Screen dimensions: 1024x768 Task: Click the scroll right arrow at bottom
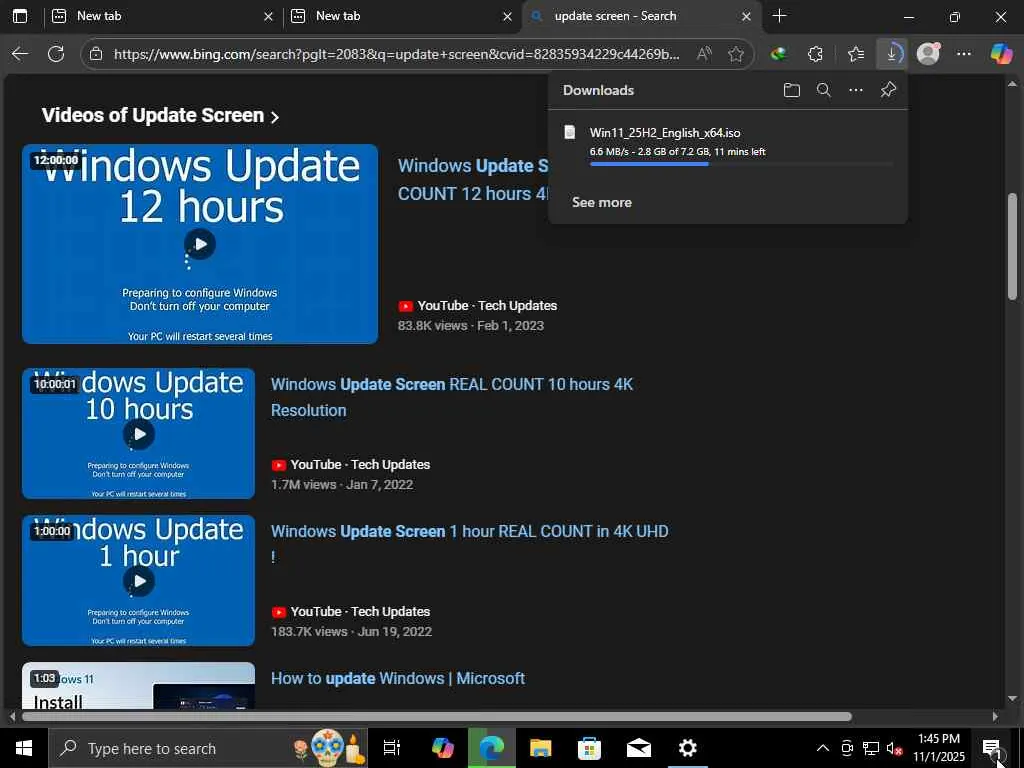pos(995,716)
